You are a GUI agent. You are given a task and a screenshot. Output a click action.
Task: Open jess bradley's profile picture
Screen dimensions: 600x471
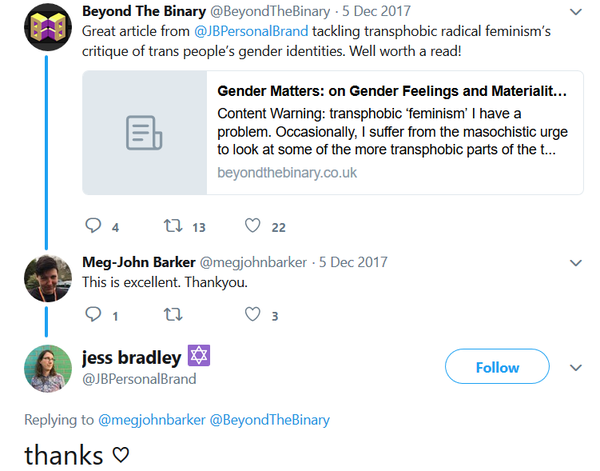(44, 367)
